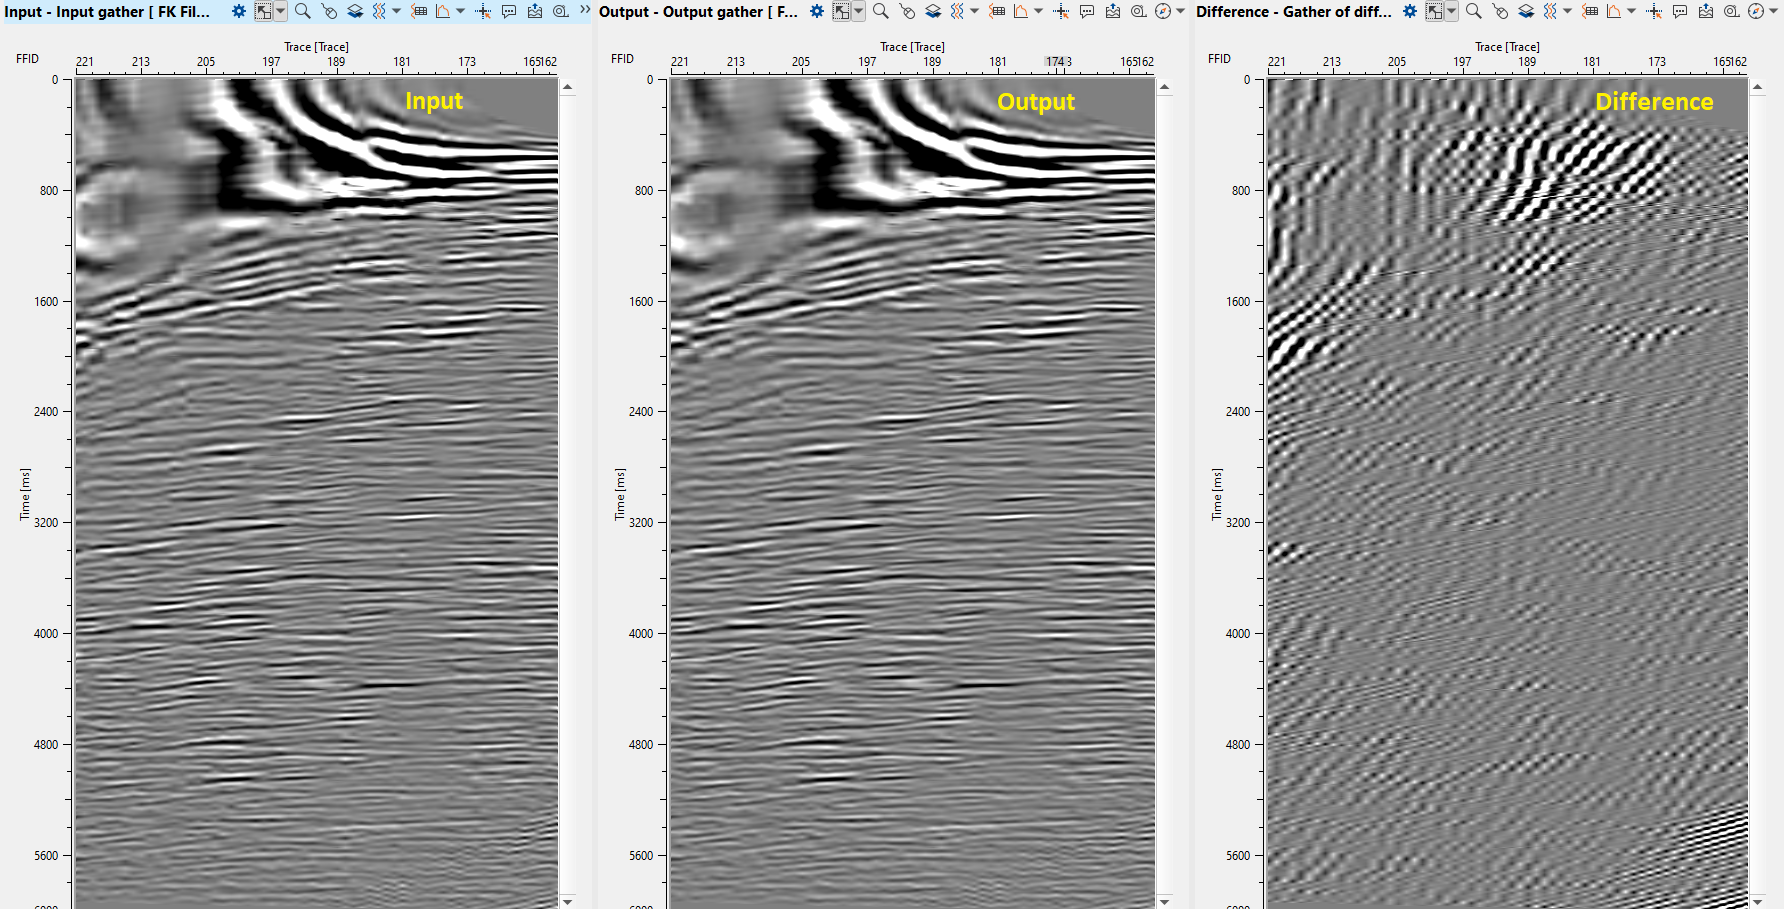This screenshot has height=909, width=1784.
Task: Click comment bubble icon in Difference panel
Action: (x=1680, y=12)
